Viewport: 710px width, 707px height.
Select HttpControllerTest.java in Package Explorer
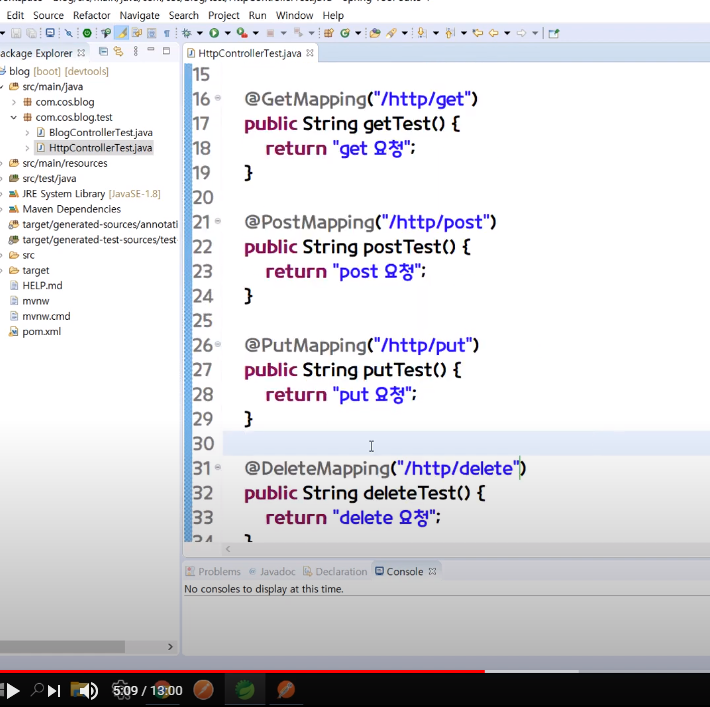95,148
